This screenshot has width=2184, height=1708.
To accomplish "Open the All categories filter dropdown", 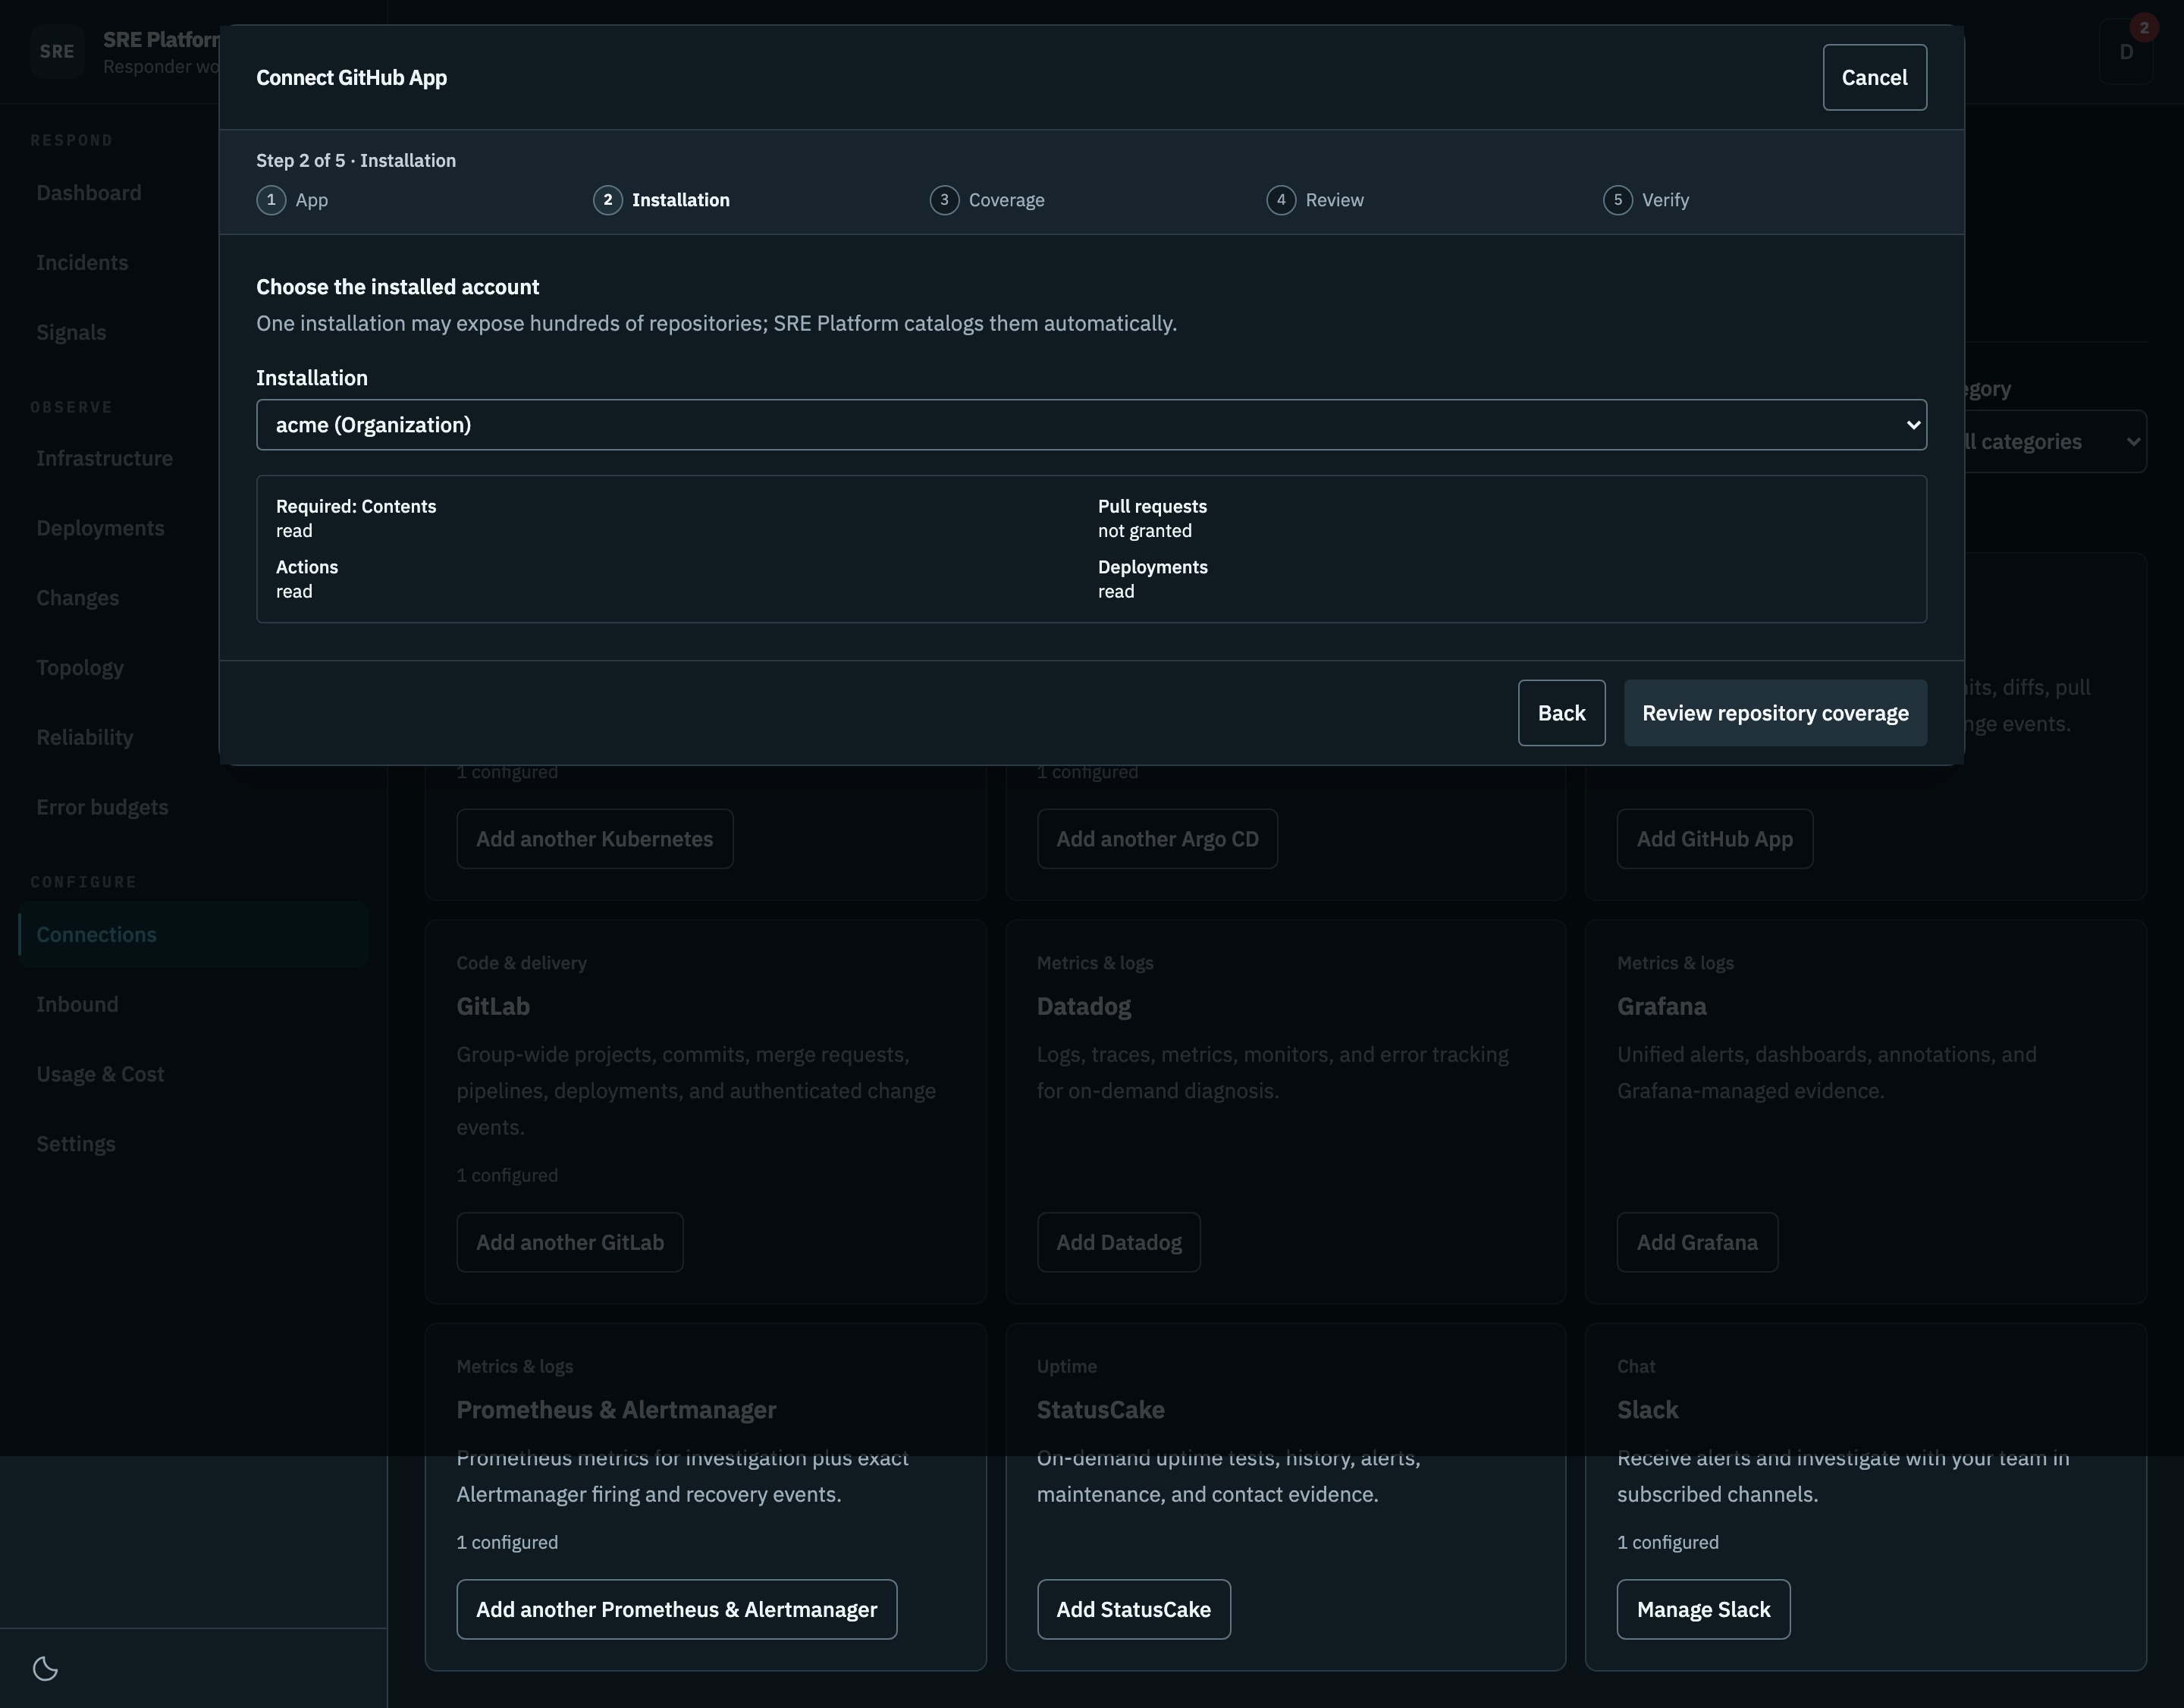I will (2050, 442).
